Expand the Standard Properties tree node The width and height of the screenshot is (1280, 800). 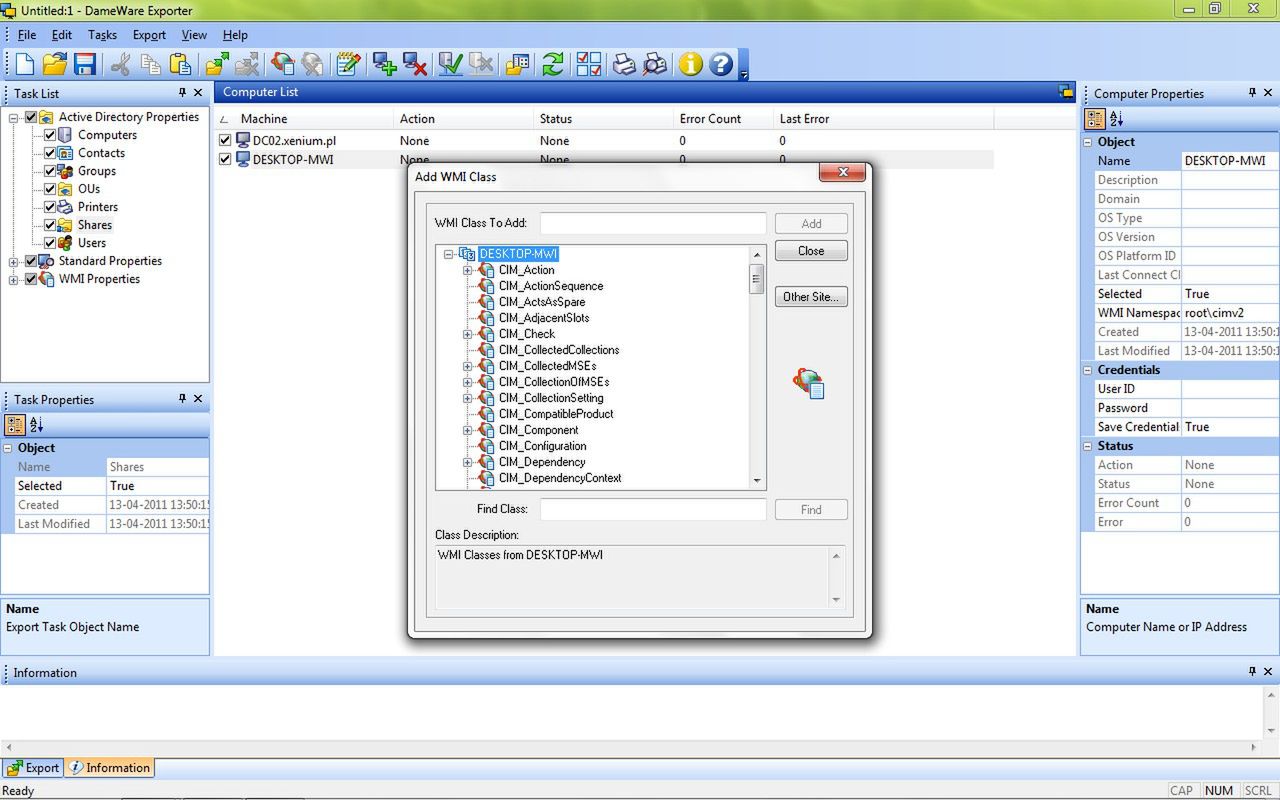pos(14,261)
